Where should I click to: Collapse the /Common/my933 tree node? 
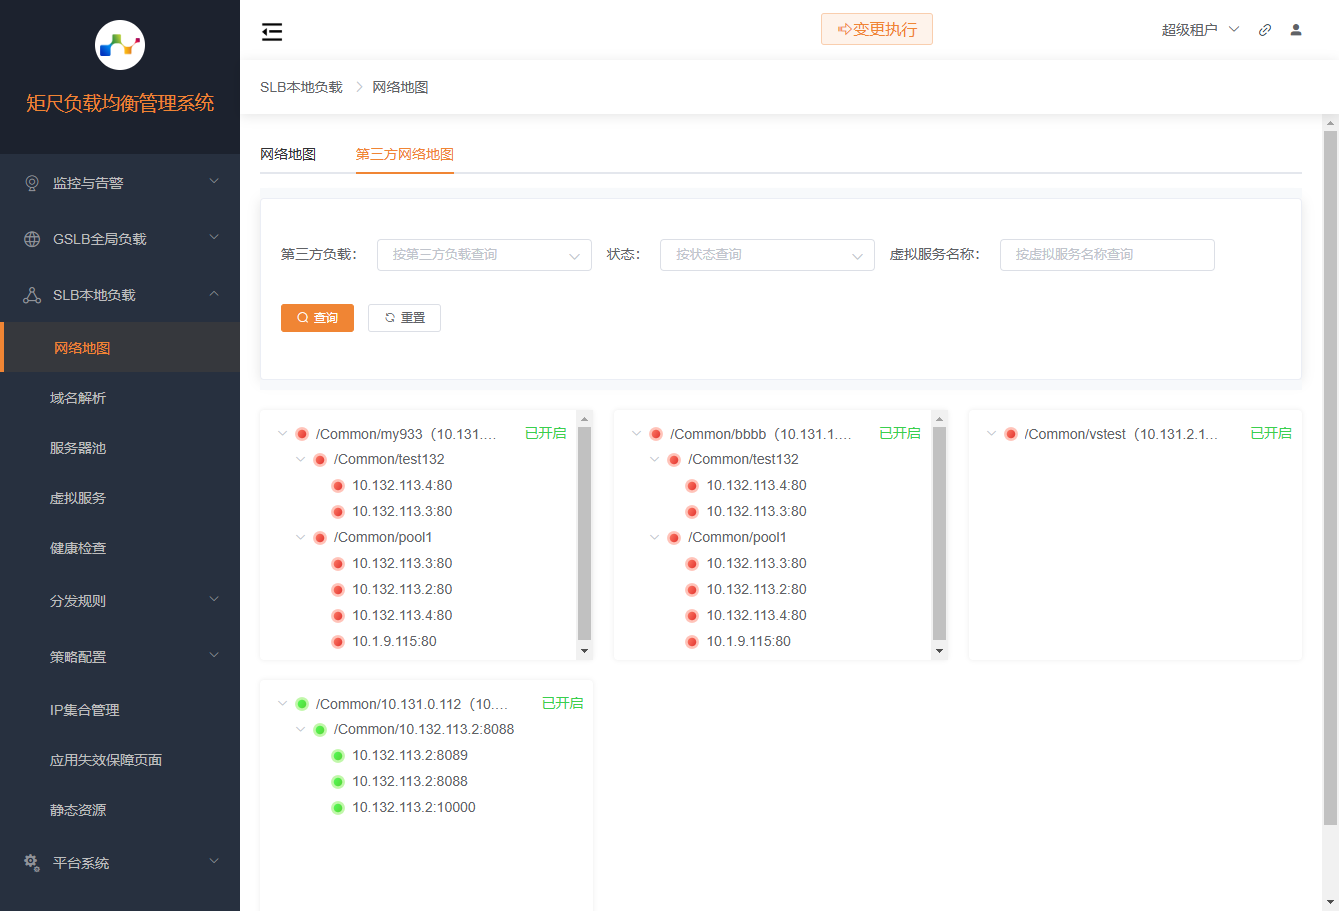282,434
